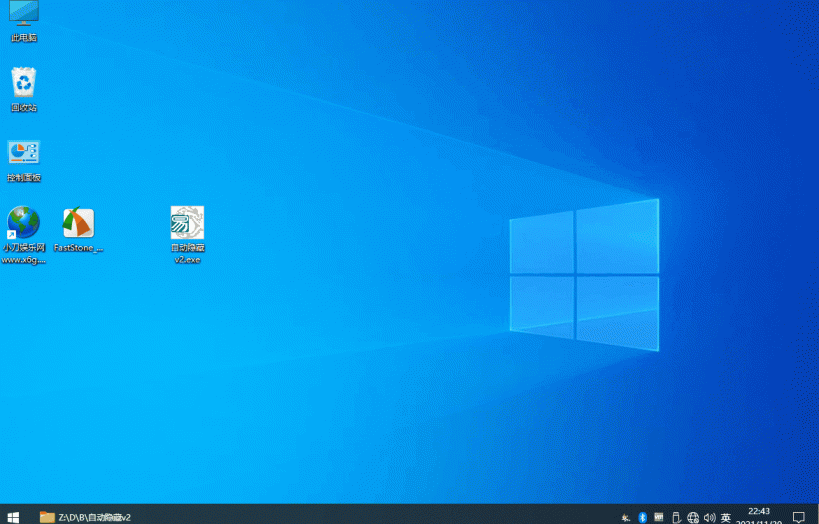Select the 控制面板 Control Panel shortcut
Viewport: 819px width, 524px height.
[24, 154]
